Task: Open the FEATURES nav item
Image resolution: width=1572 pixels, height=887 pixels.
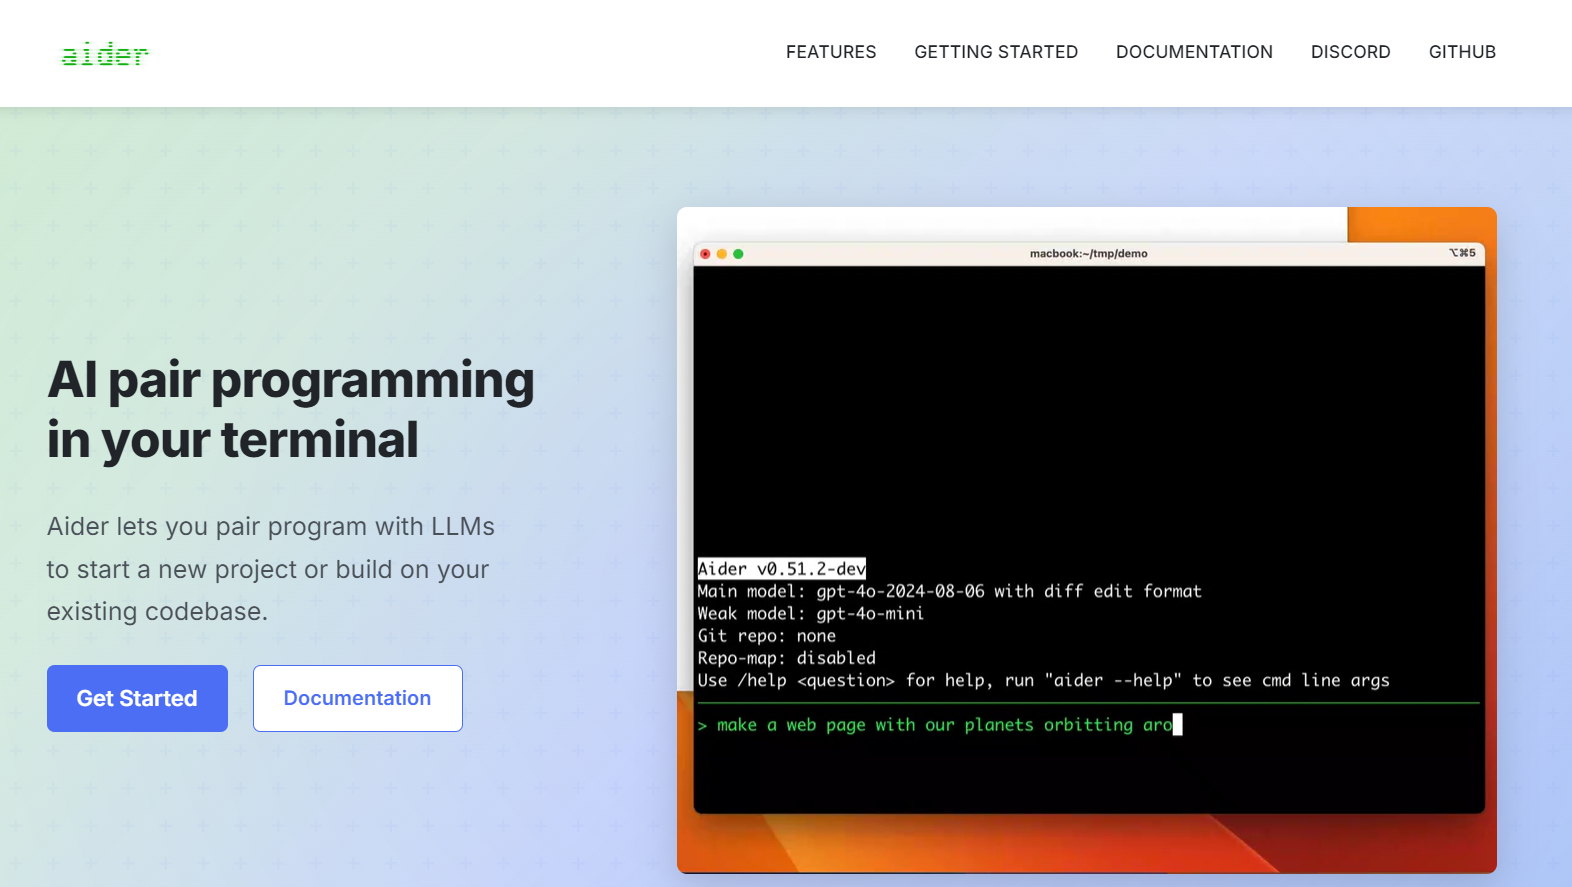Action: (x=830, y=52)
